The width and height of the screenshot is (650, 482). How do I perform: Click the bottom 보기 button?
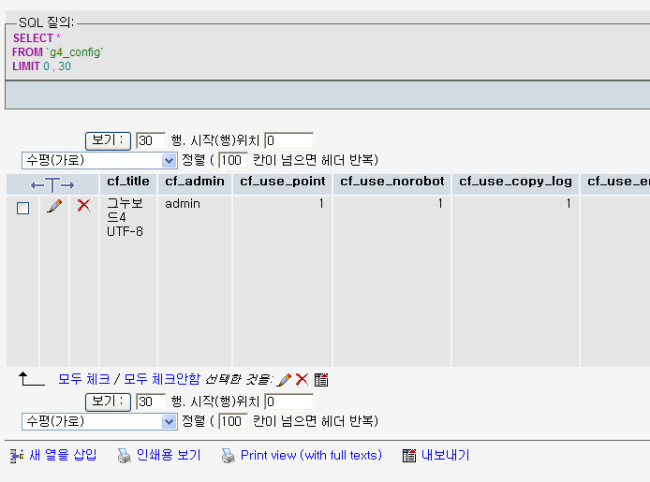[x=108, y=402]
